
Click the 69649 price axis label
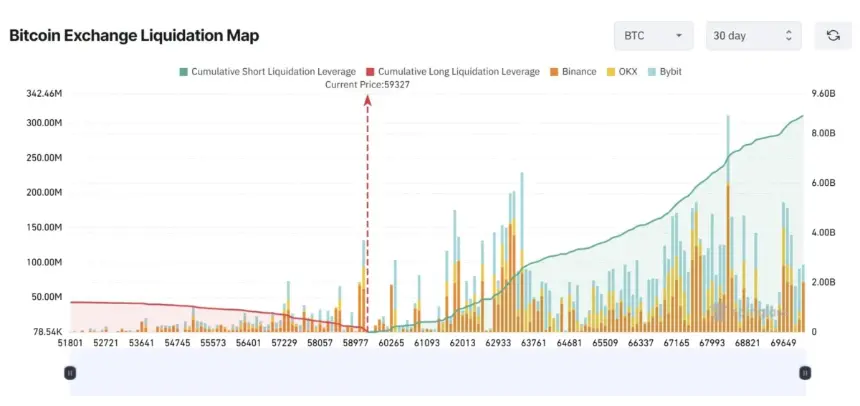coord(783,343)
